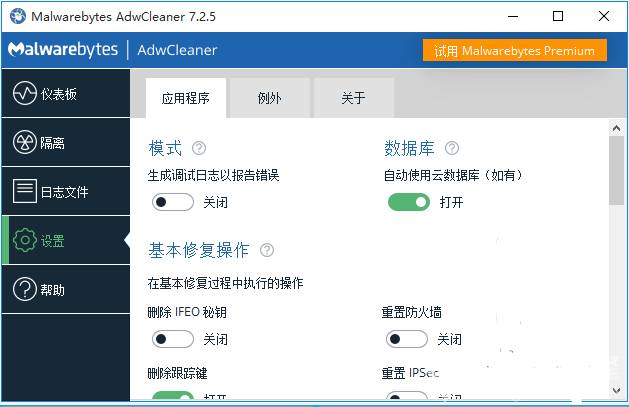The height and width of the screenshot is (407, 629).
Task: Click the 在基本修复过程中执行的操作 description text
Action: click(x=225, y=283)
